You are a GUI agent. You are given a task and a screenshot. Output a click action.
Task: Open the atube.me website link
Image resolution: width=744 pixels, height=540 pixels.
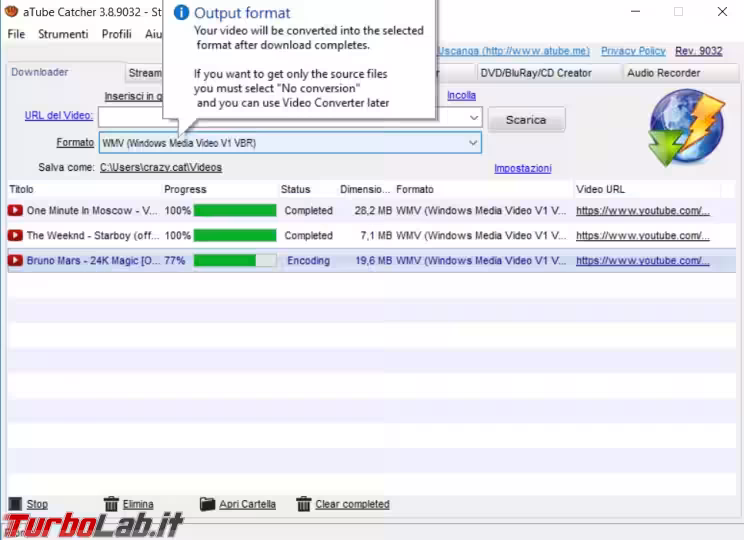pos(513,51)
